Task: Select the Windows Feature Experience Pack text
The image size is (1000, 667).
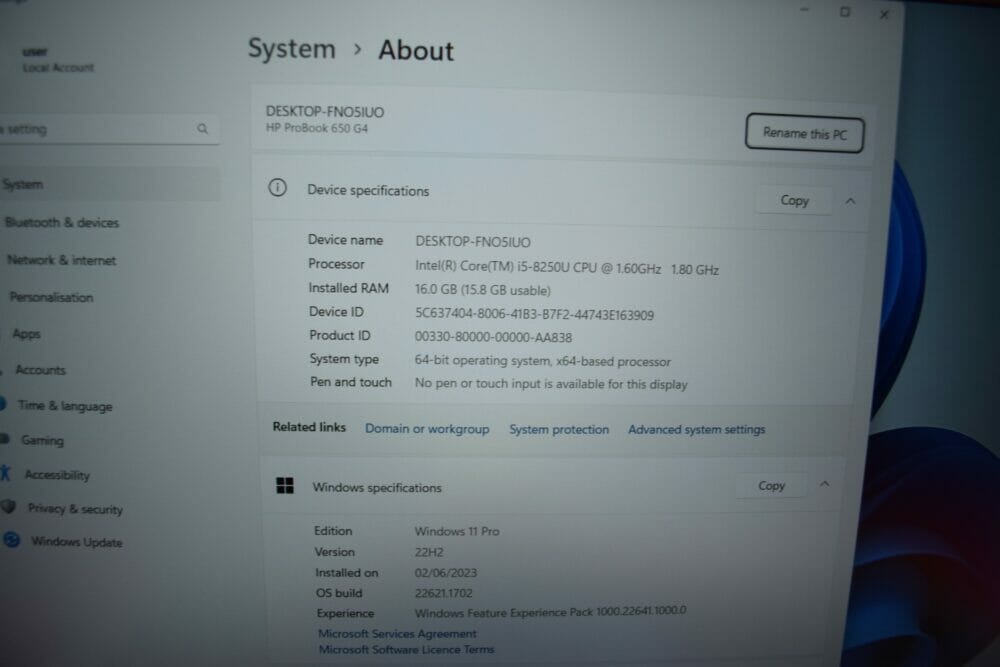Action: (550, 612)
